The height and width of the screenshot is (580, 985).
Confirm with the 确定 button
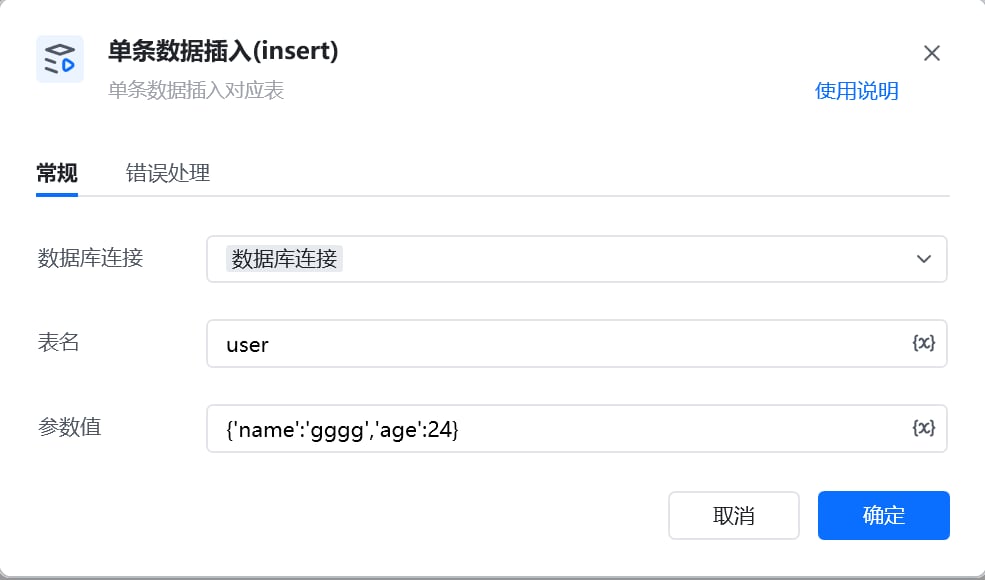(x=883, y=515)
